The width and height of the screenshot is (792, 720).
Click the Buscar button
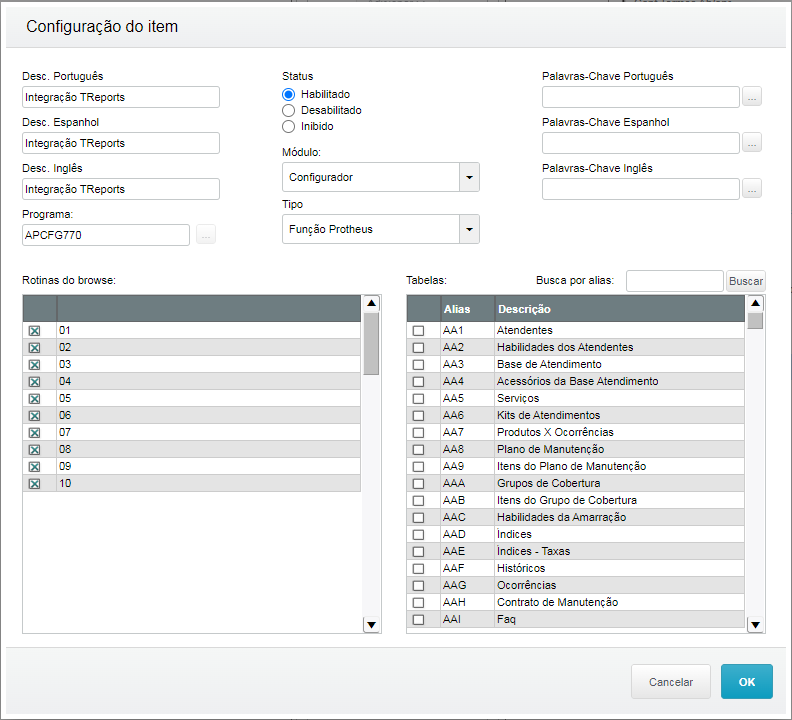click(745, 281)
